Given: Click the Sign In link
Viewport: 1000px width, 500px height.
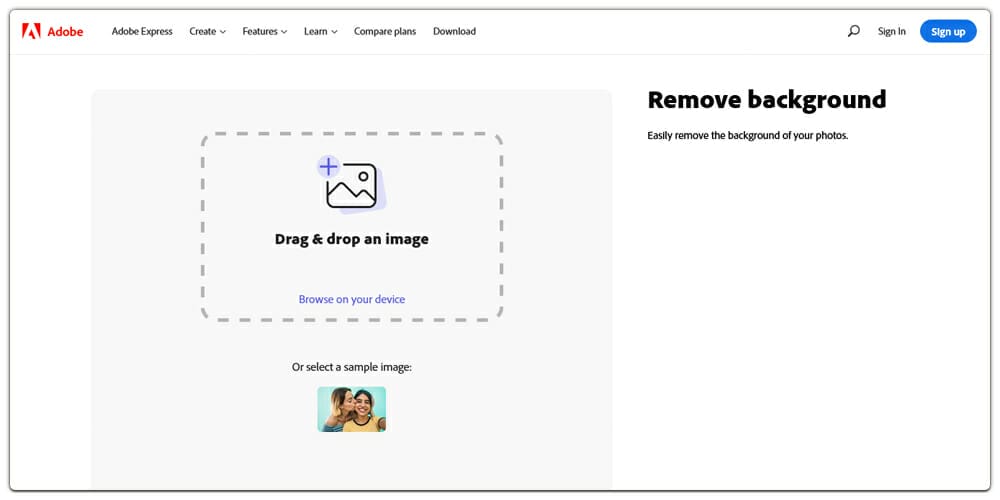Looking at the screenshot, I should tap(891, 31).
